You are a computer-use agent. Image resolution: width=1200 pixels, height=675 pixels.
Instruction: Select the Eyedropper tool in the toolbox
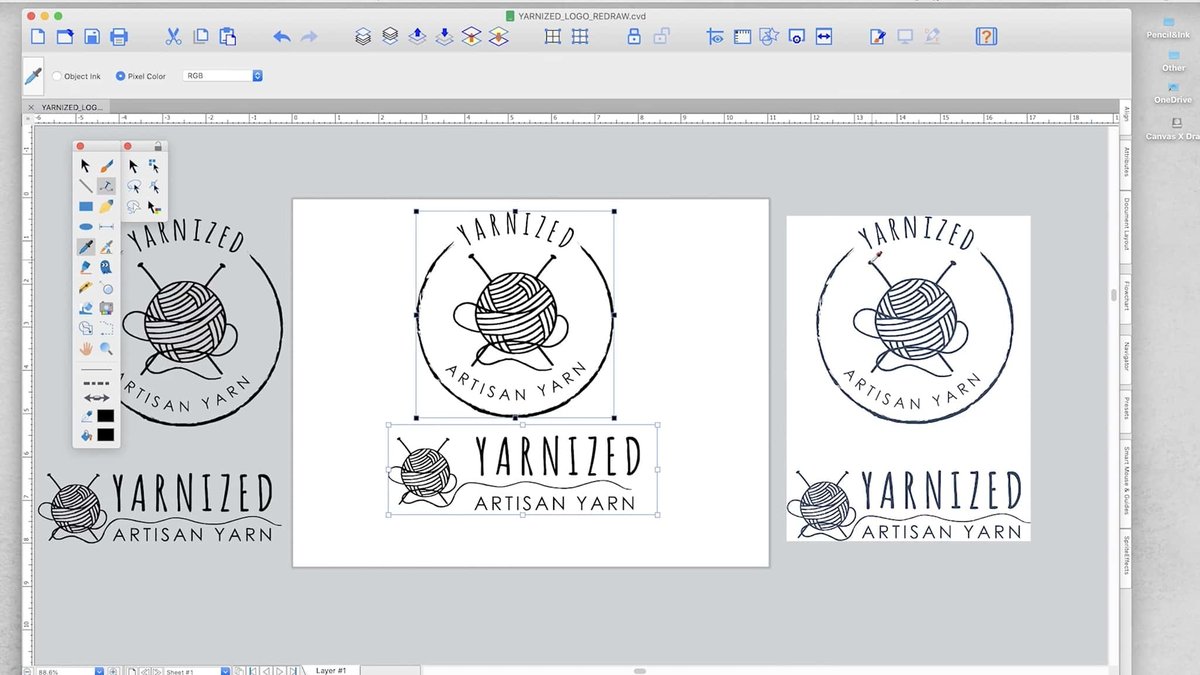(x=85, y=247)
